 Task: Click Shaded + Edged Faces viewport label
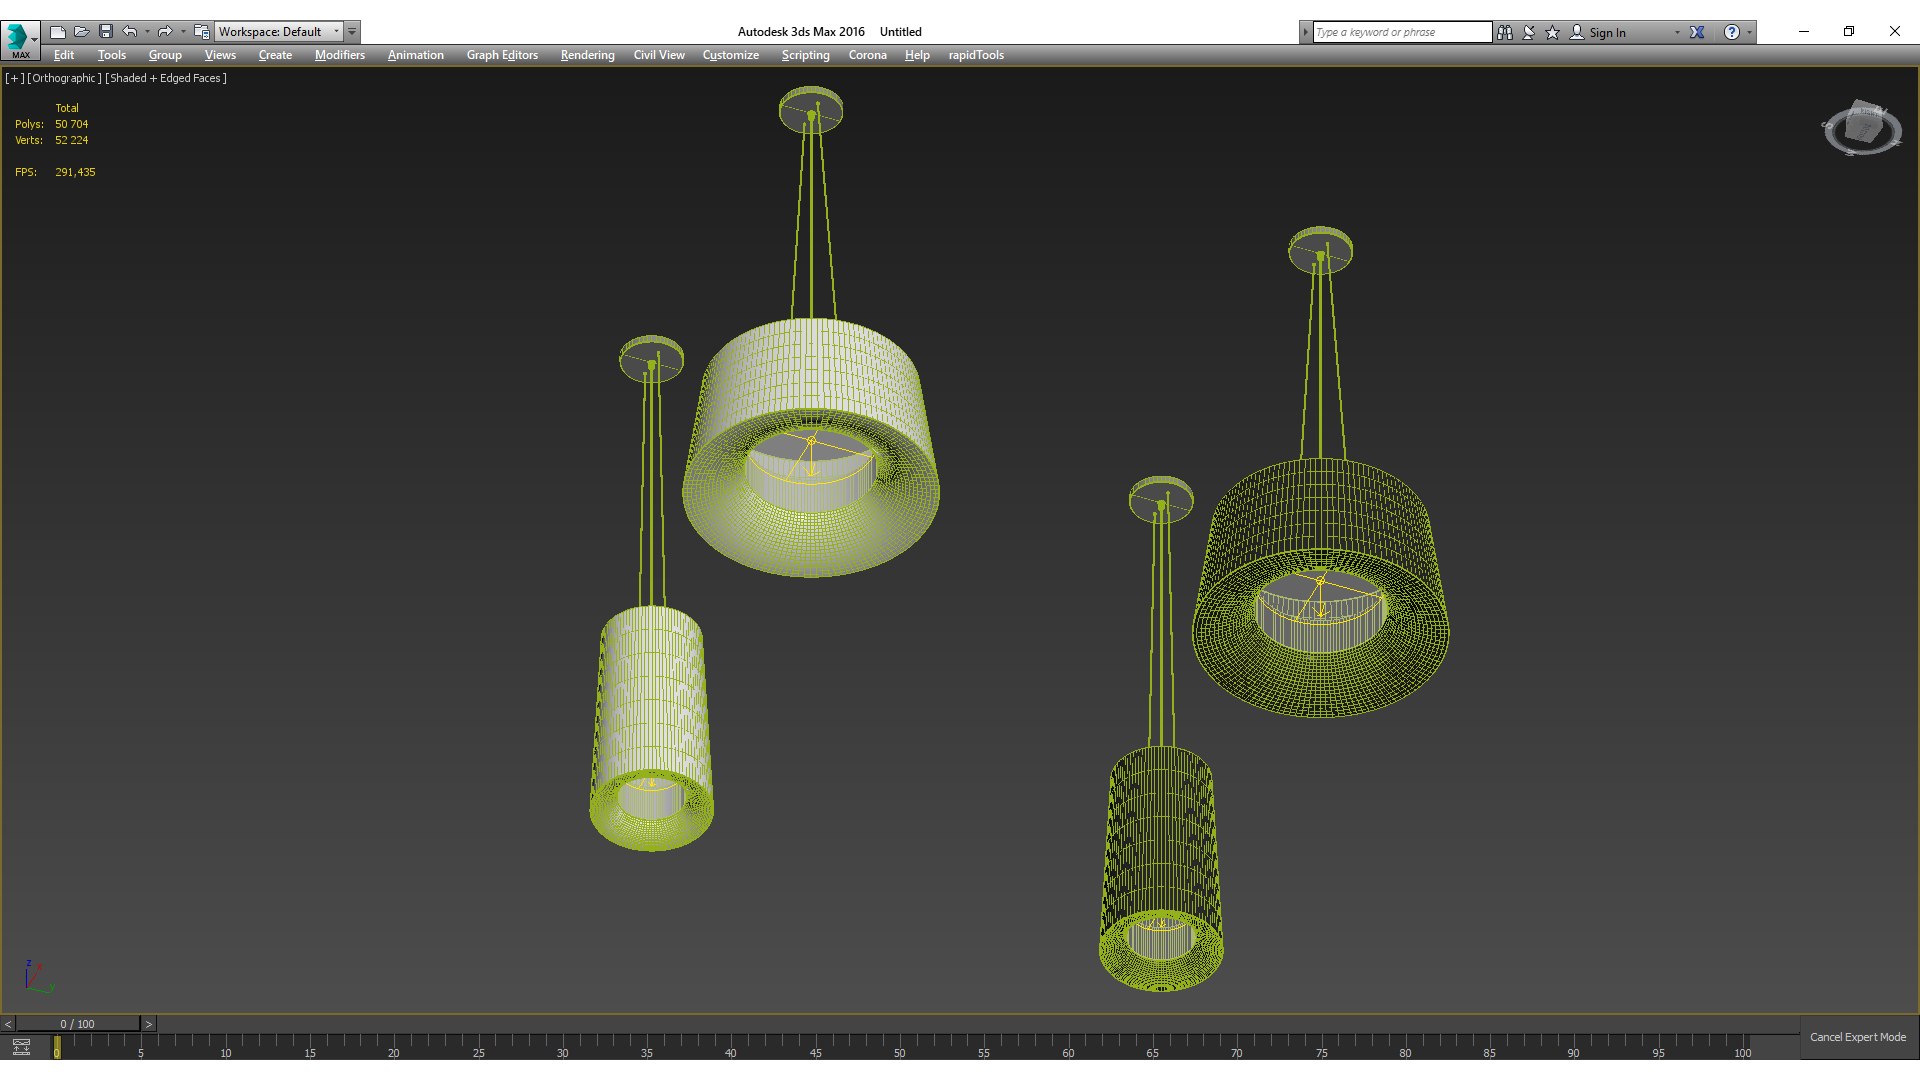(166, 78)
